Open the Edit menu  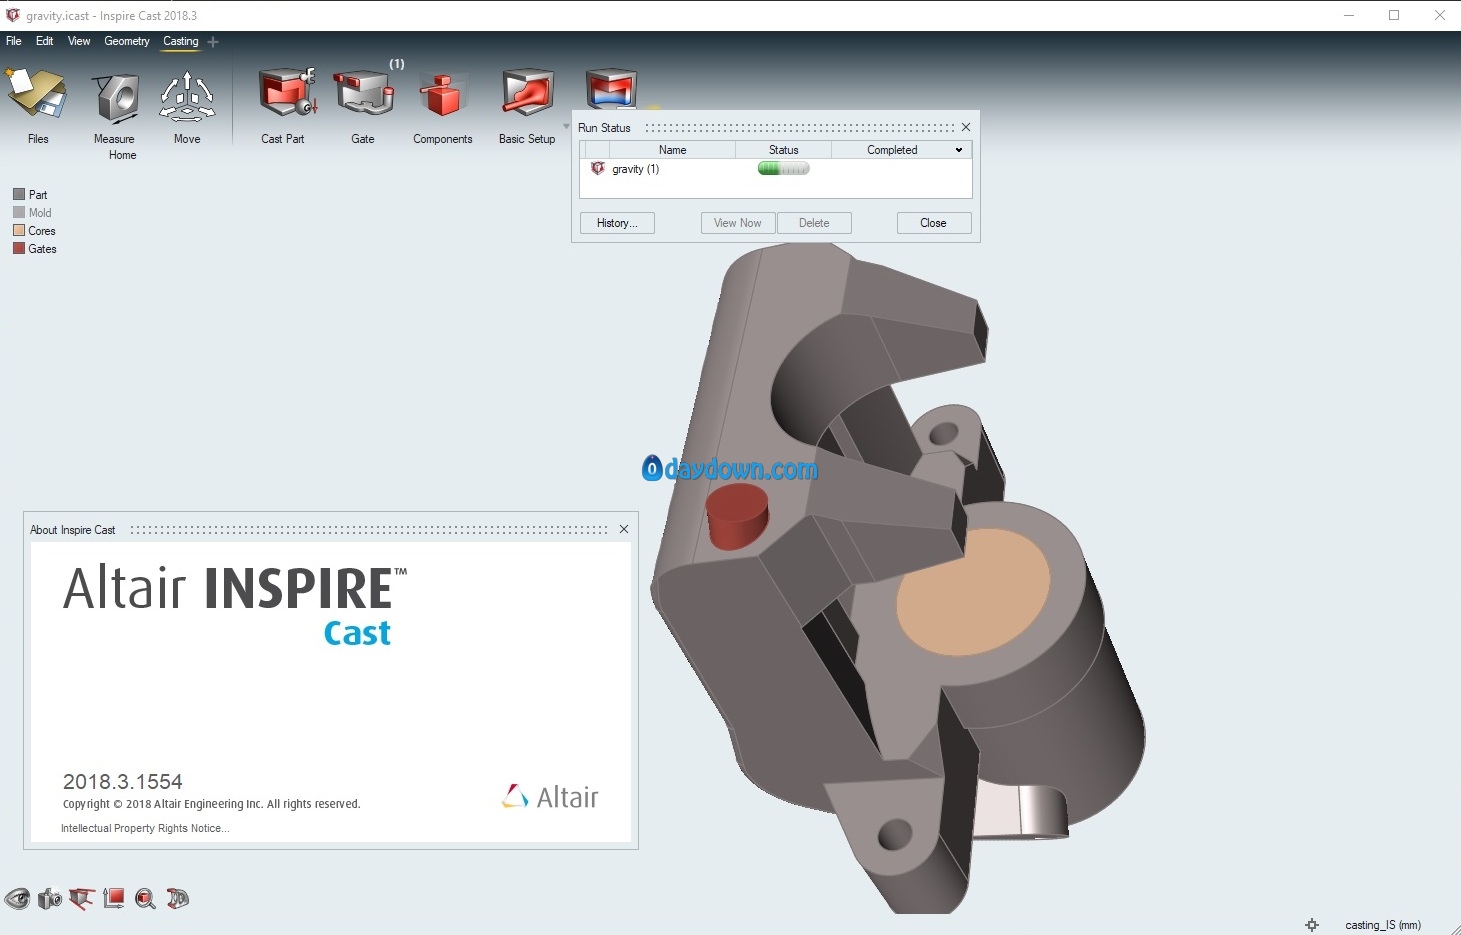pos(45,41)
